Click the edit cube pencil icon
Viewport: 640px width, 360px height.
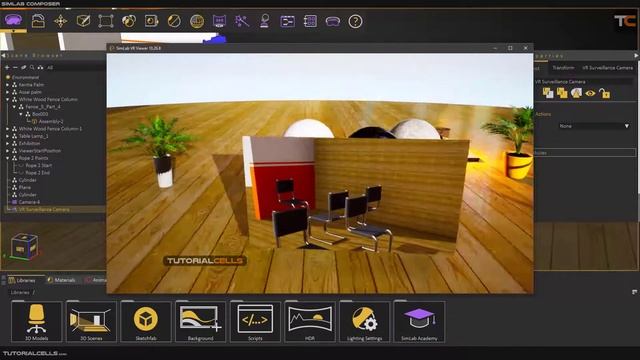click(x=83, y=21)
